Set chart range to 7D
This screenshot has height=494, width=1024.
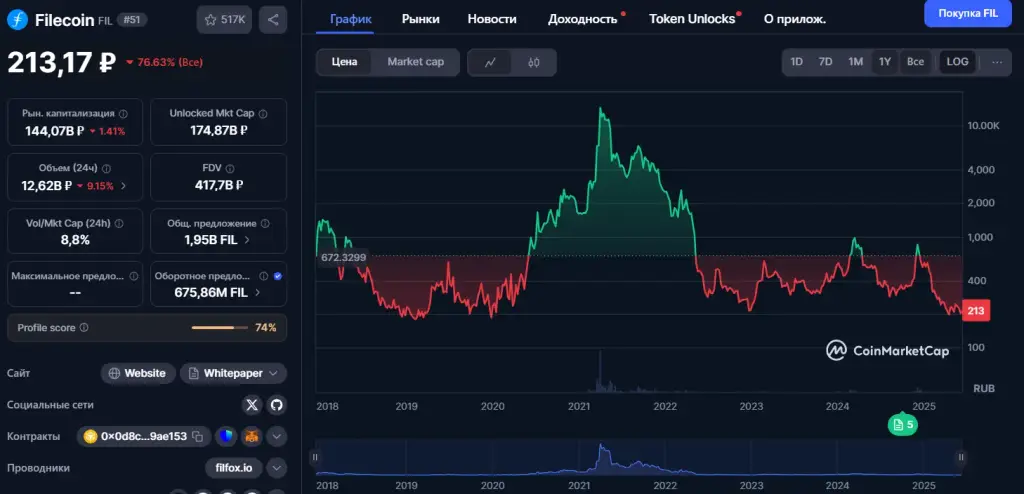825,62
